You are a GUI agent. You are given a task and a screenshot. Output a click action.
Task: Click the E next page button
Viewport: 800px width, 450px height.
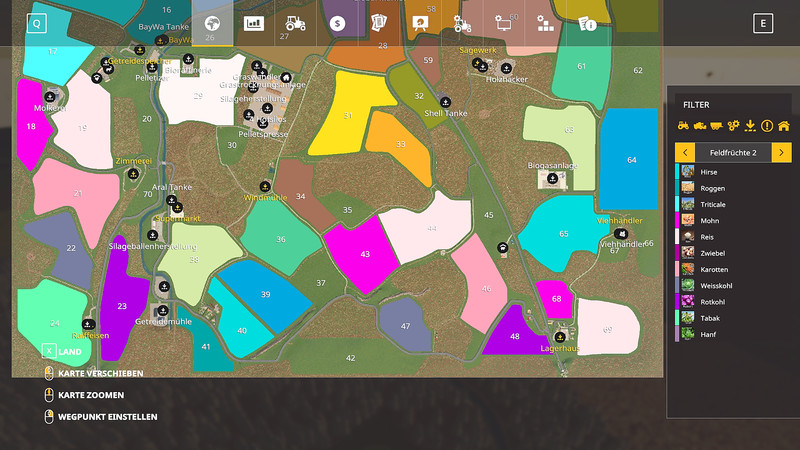click(763, 23)
